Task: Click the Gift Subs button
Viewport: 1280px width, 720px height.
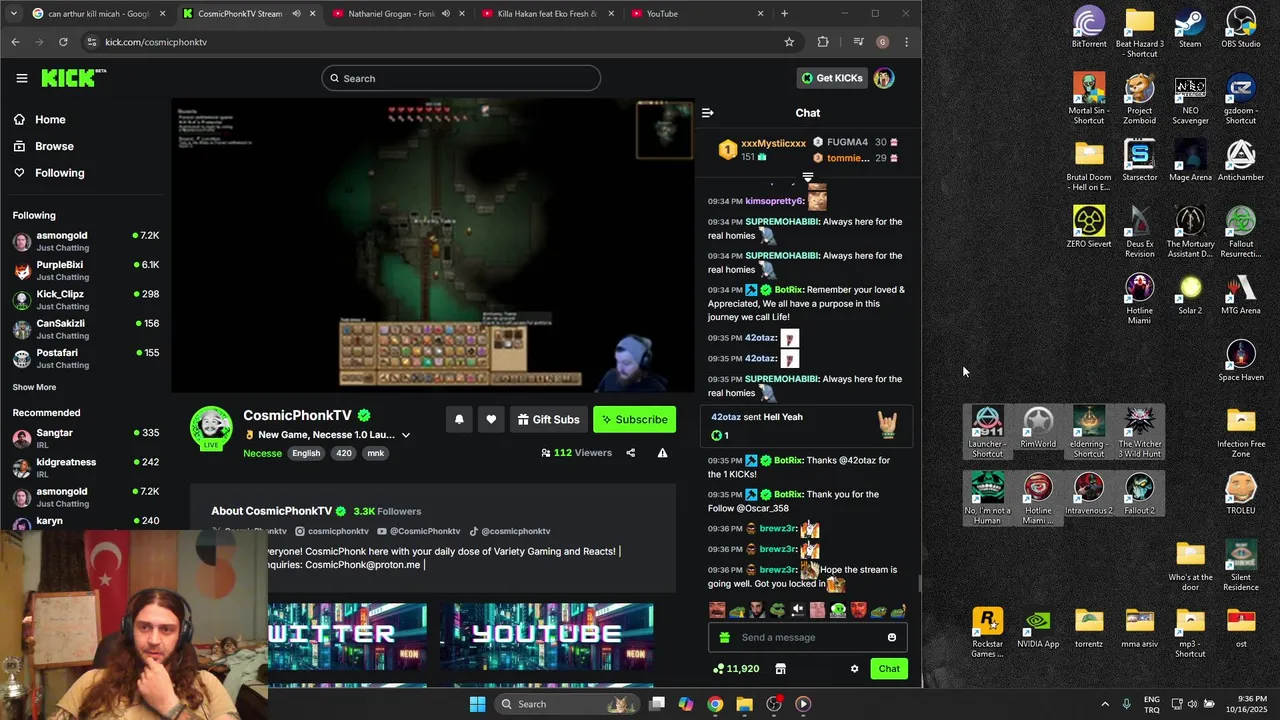Action: coord(548,420)
